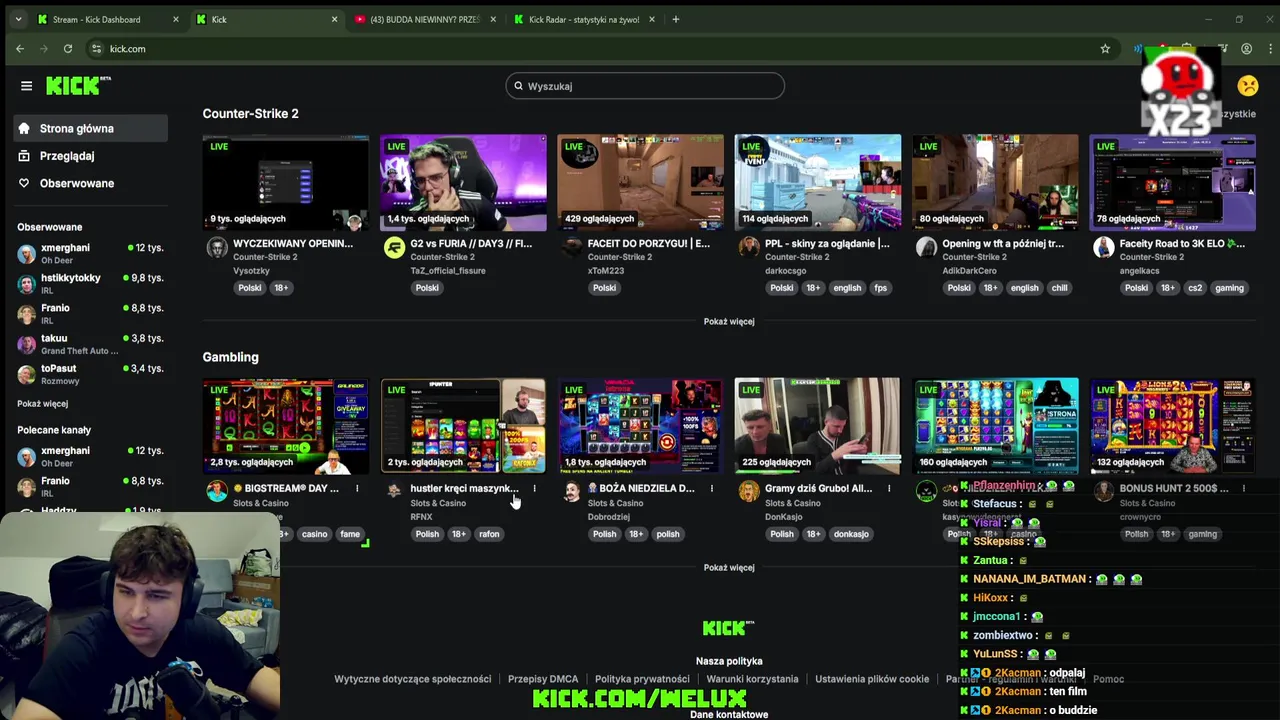Open options menu for Gramy dziś Grubo card

point(889,488)
